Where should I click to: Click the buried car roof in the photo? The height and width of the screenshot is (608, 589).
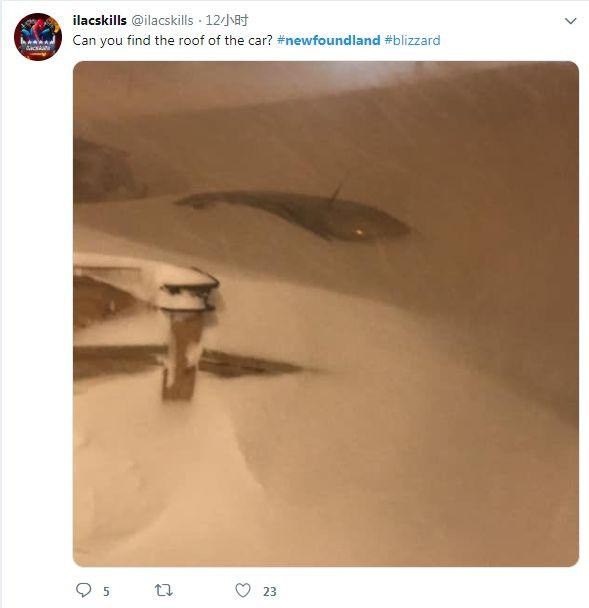[x=295, y=214]
